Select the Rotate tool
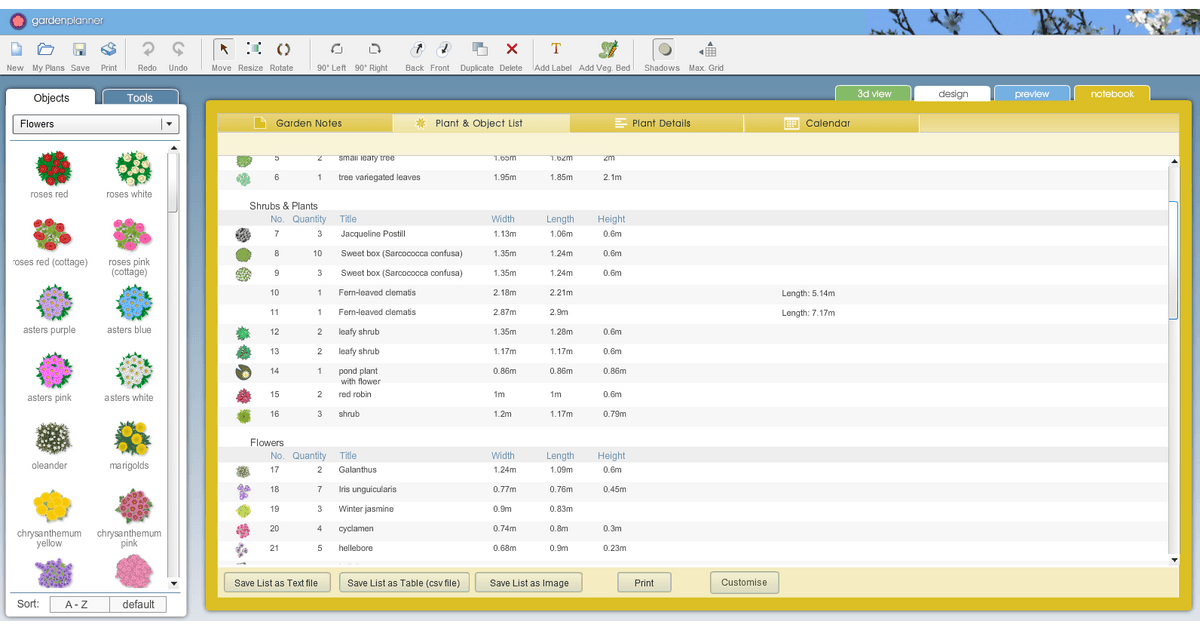 [282, 50]
